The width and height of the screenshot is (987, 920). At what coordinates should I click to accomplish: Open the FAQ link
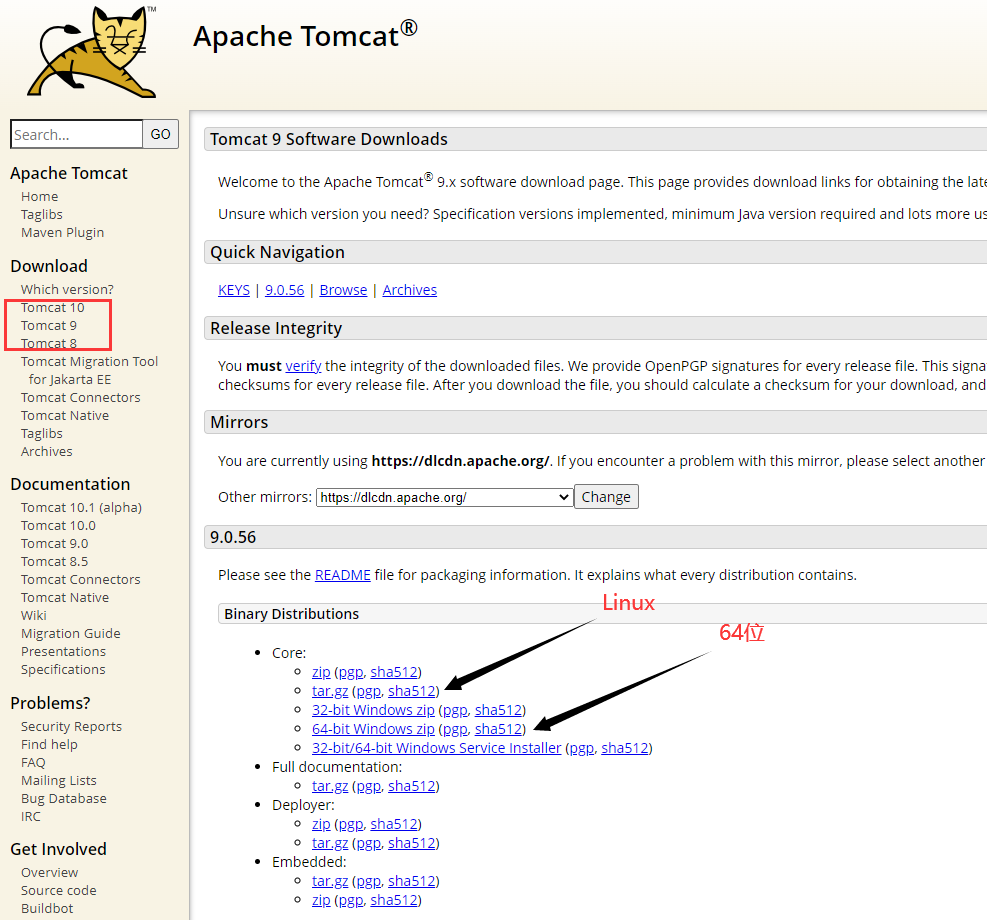(x=33, y=763)
